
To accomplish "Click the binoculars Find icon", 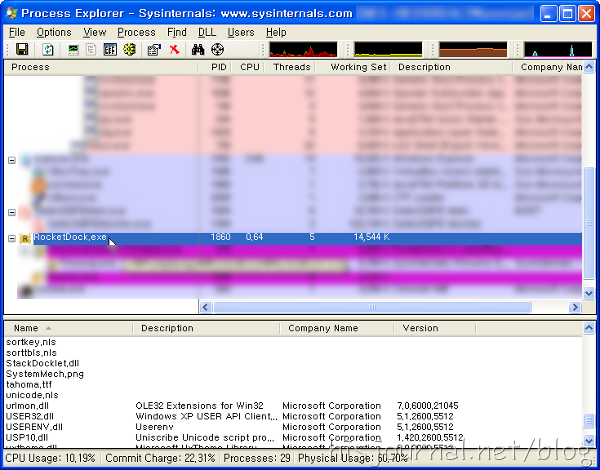I will pos(197,49).
